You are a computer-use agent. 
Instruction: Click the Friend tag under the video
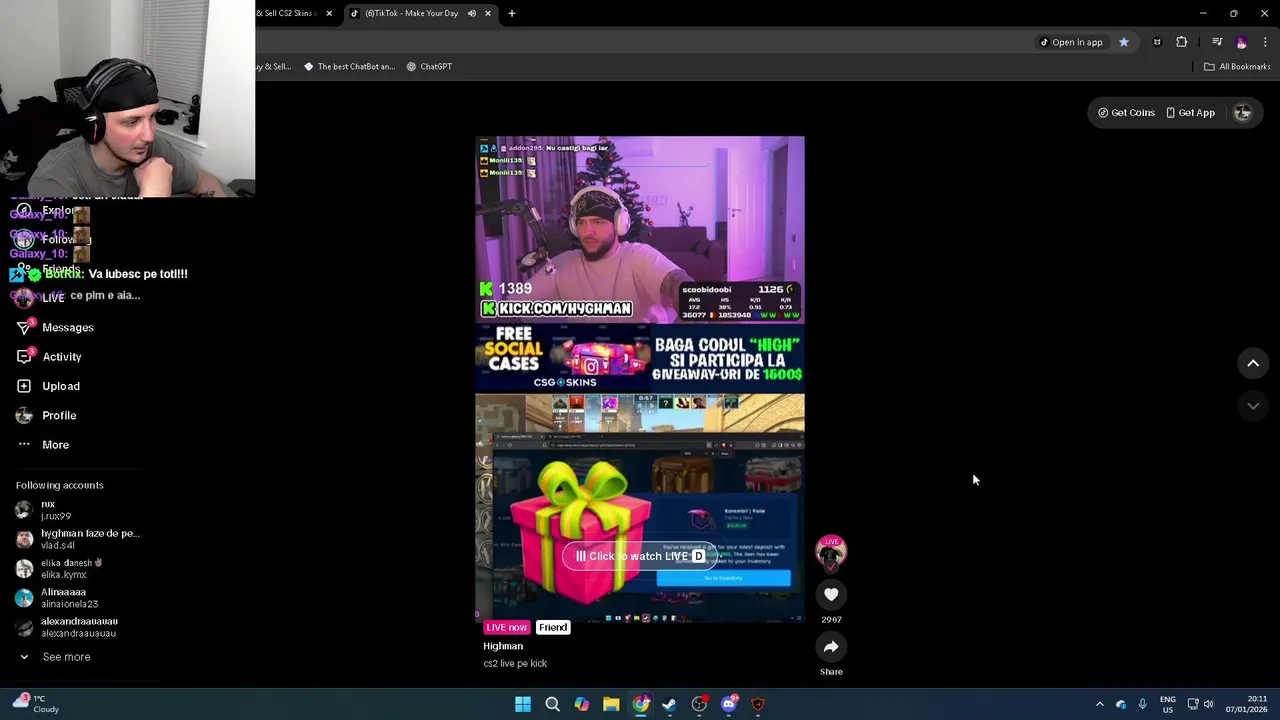(x=553, y=627)
